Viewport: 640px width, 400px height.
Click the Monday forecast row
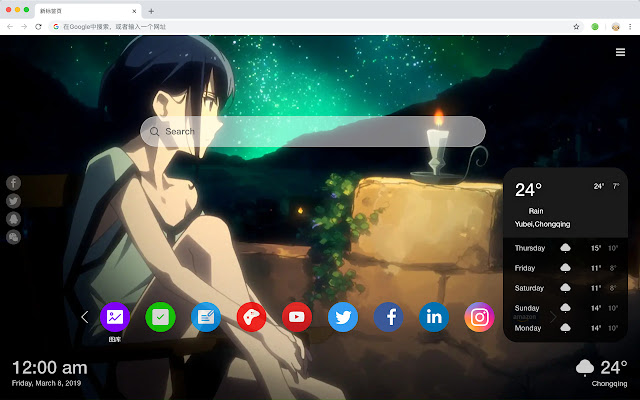(x=565, y=328)
